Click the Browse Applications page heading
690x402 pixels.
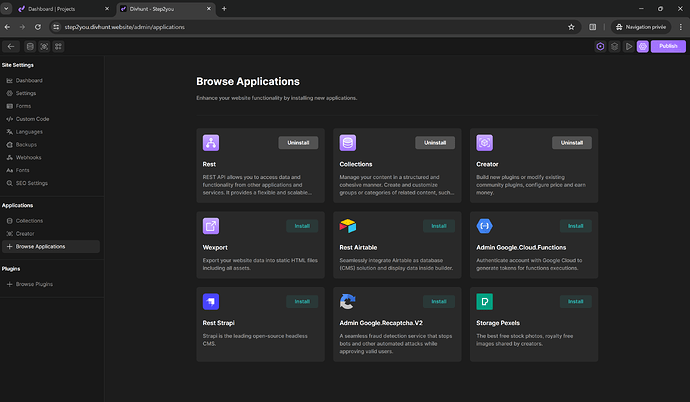pyautogui.click(x=248, y=81)
